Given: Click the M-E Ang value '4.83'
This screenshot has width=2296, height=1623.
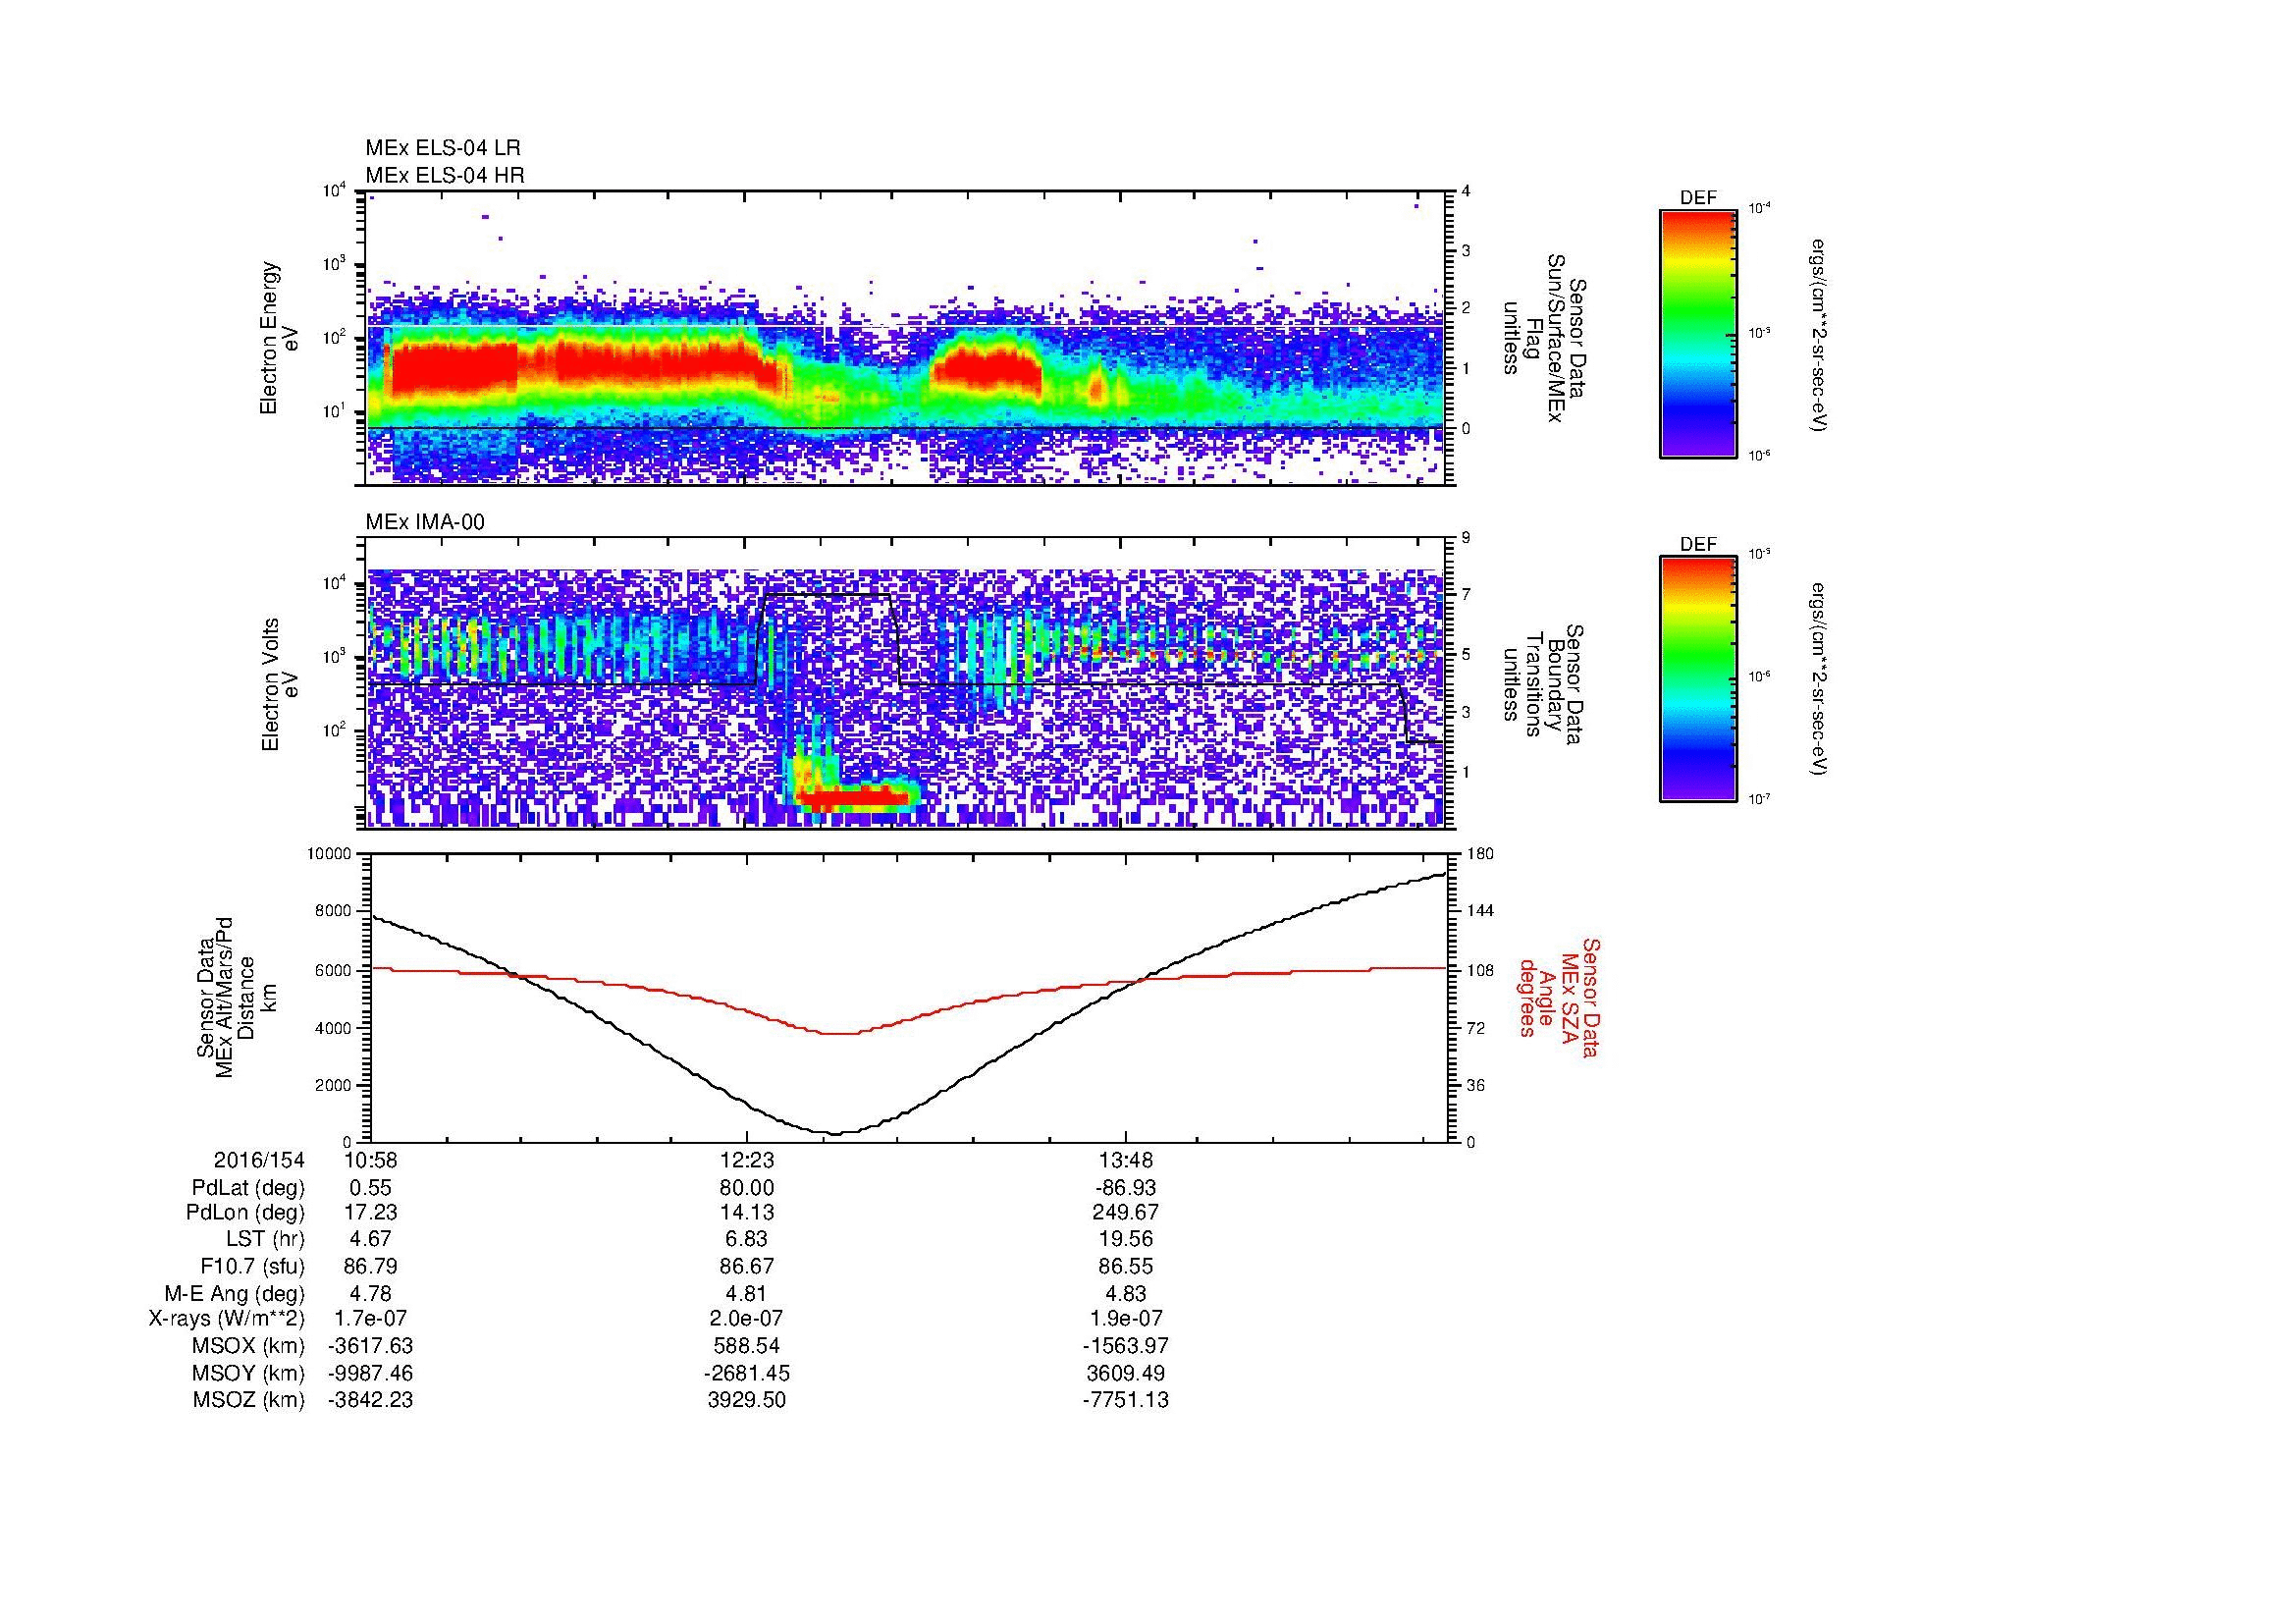Looking at the screenshot, I should click(x=1126, y=1293).
